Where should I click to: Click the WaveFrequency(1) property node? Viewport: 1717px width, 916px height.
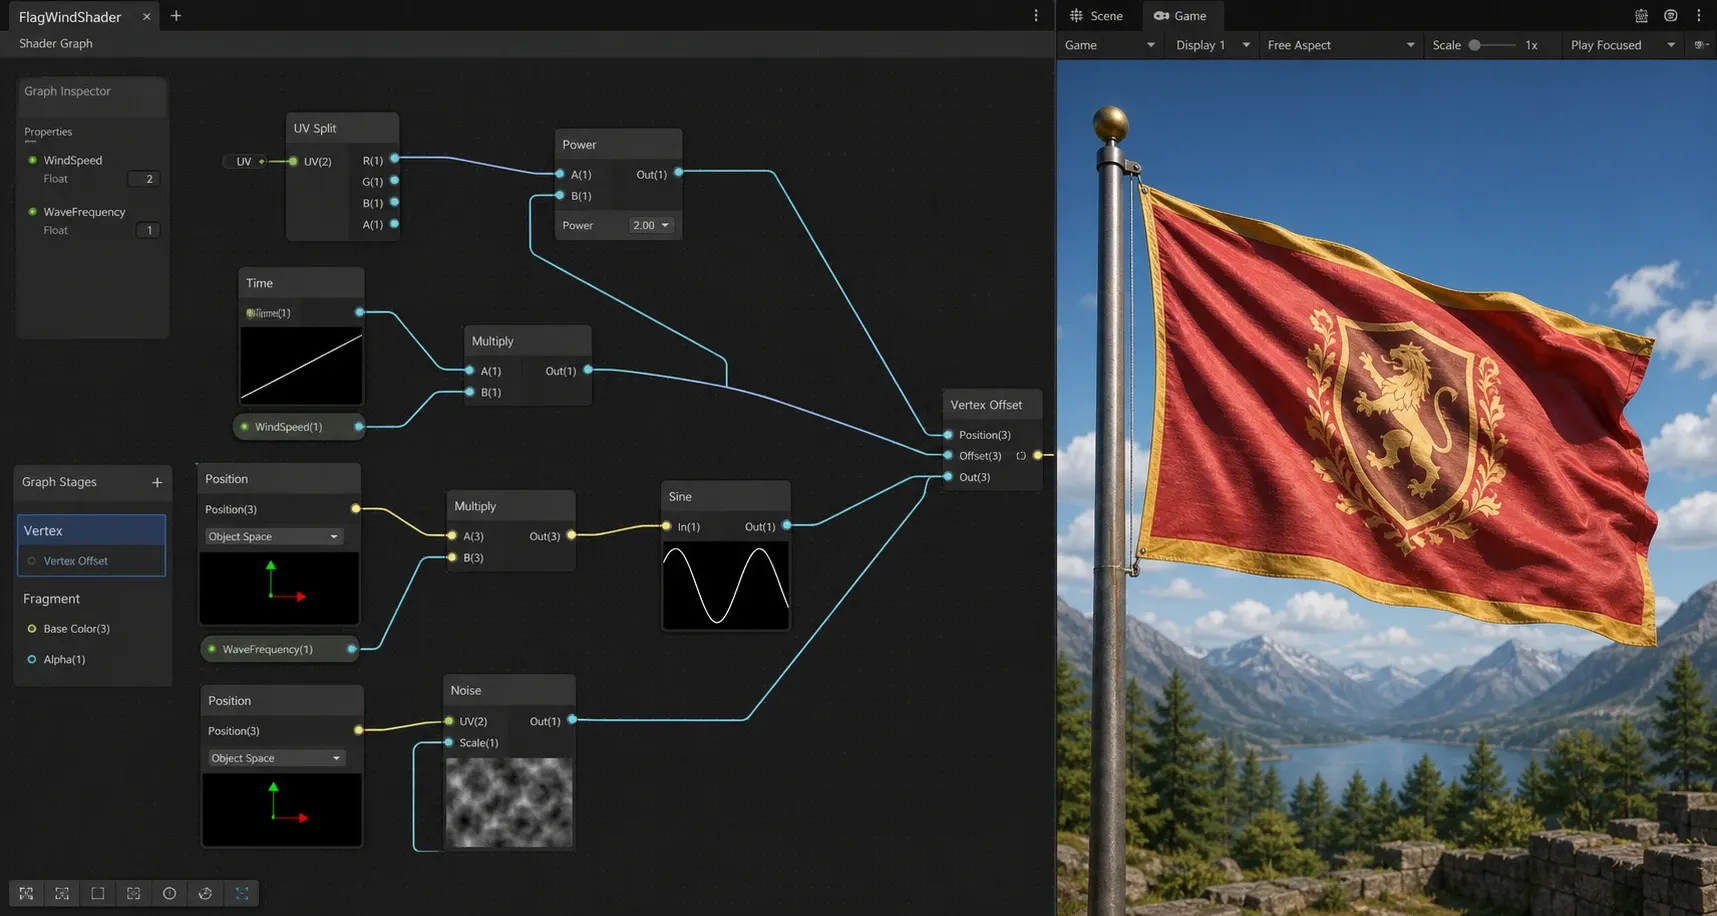280,649
